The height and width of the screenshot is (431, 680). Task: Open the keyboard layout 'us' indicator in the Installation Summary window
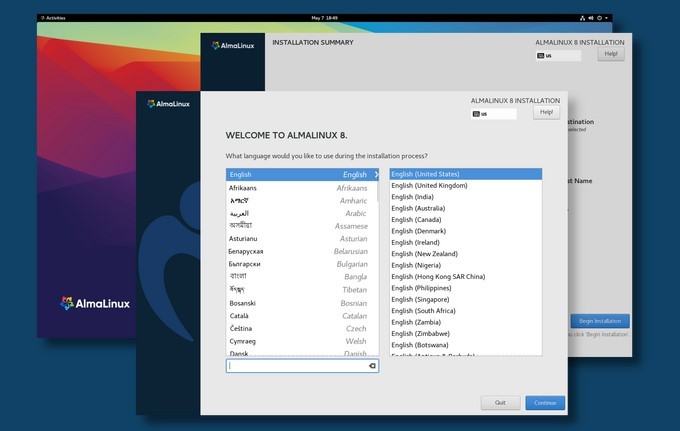tap(558, 56)
